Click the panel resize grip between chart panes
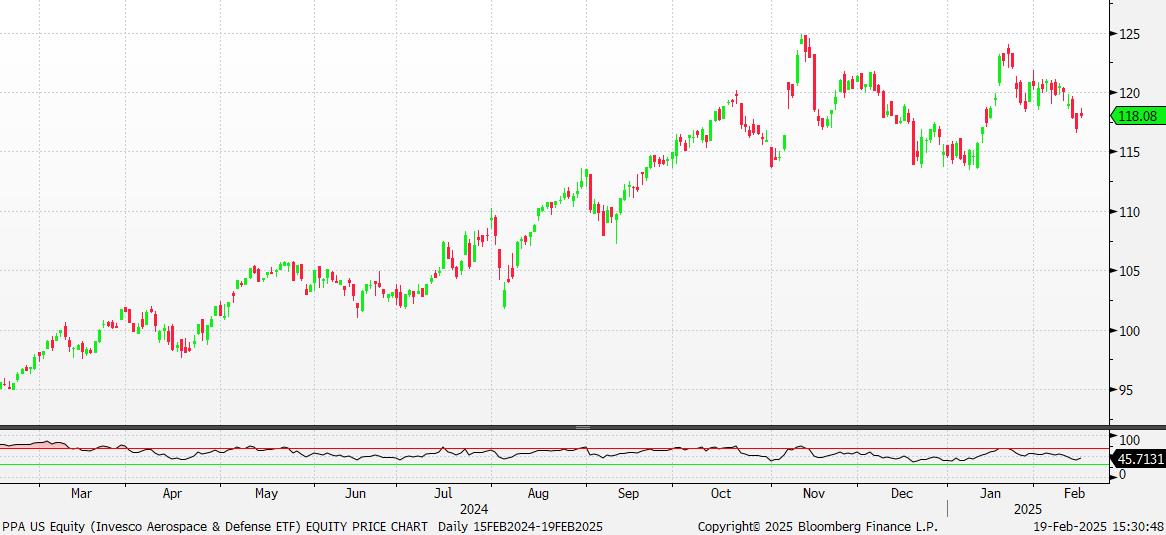This screenshot has width=1166, height=535. click(x=583, y=428)
